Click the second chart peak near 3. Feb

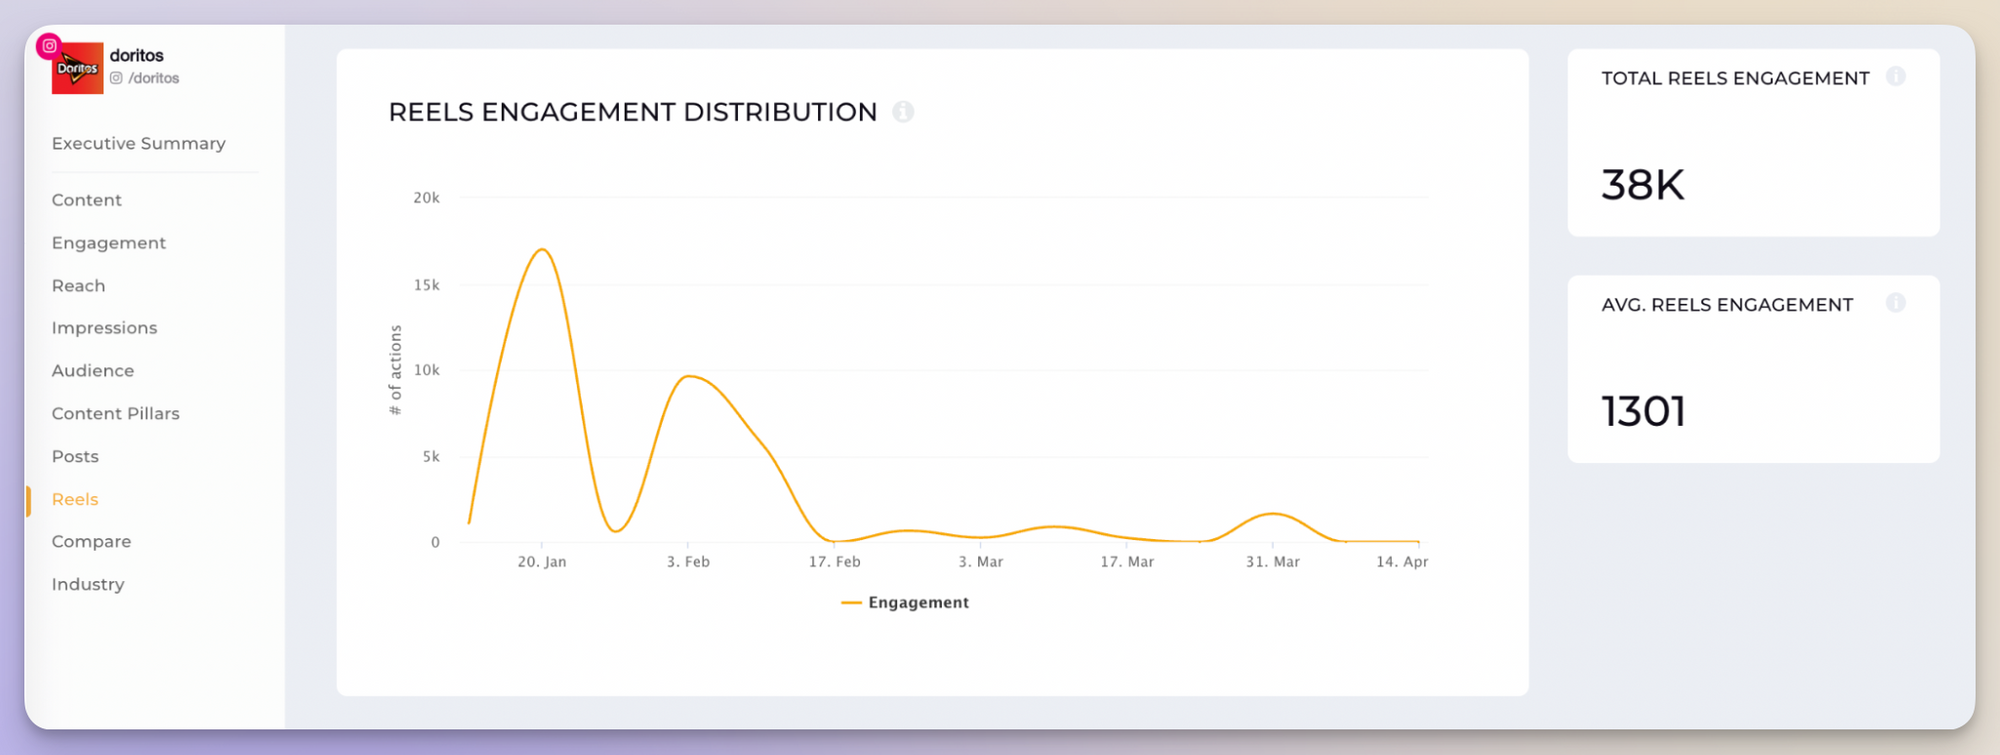689,376
